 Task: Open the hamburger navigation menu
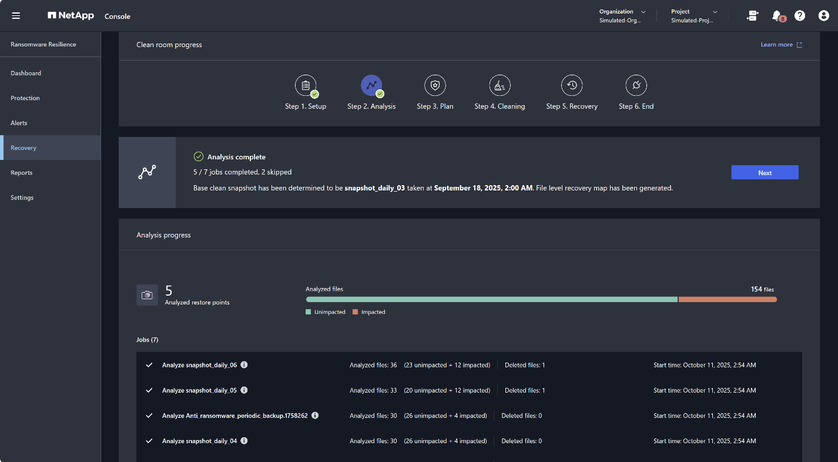tap(16, 16)
